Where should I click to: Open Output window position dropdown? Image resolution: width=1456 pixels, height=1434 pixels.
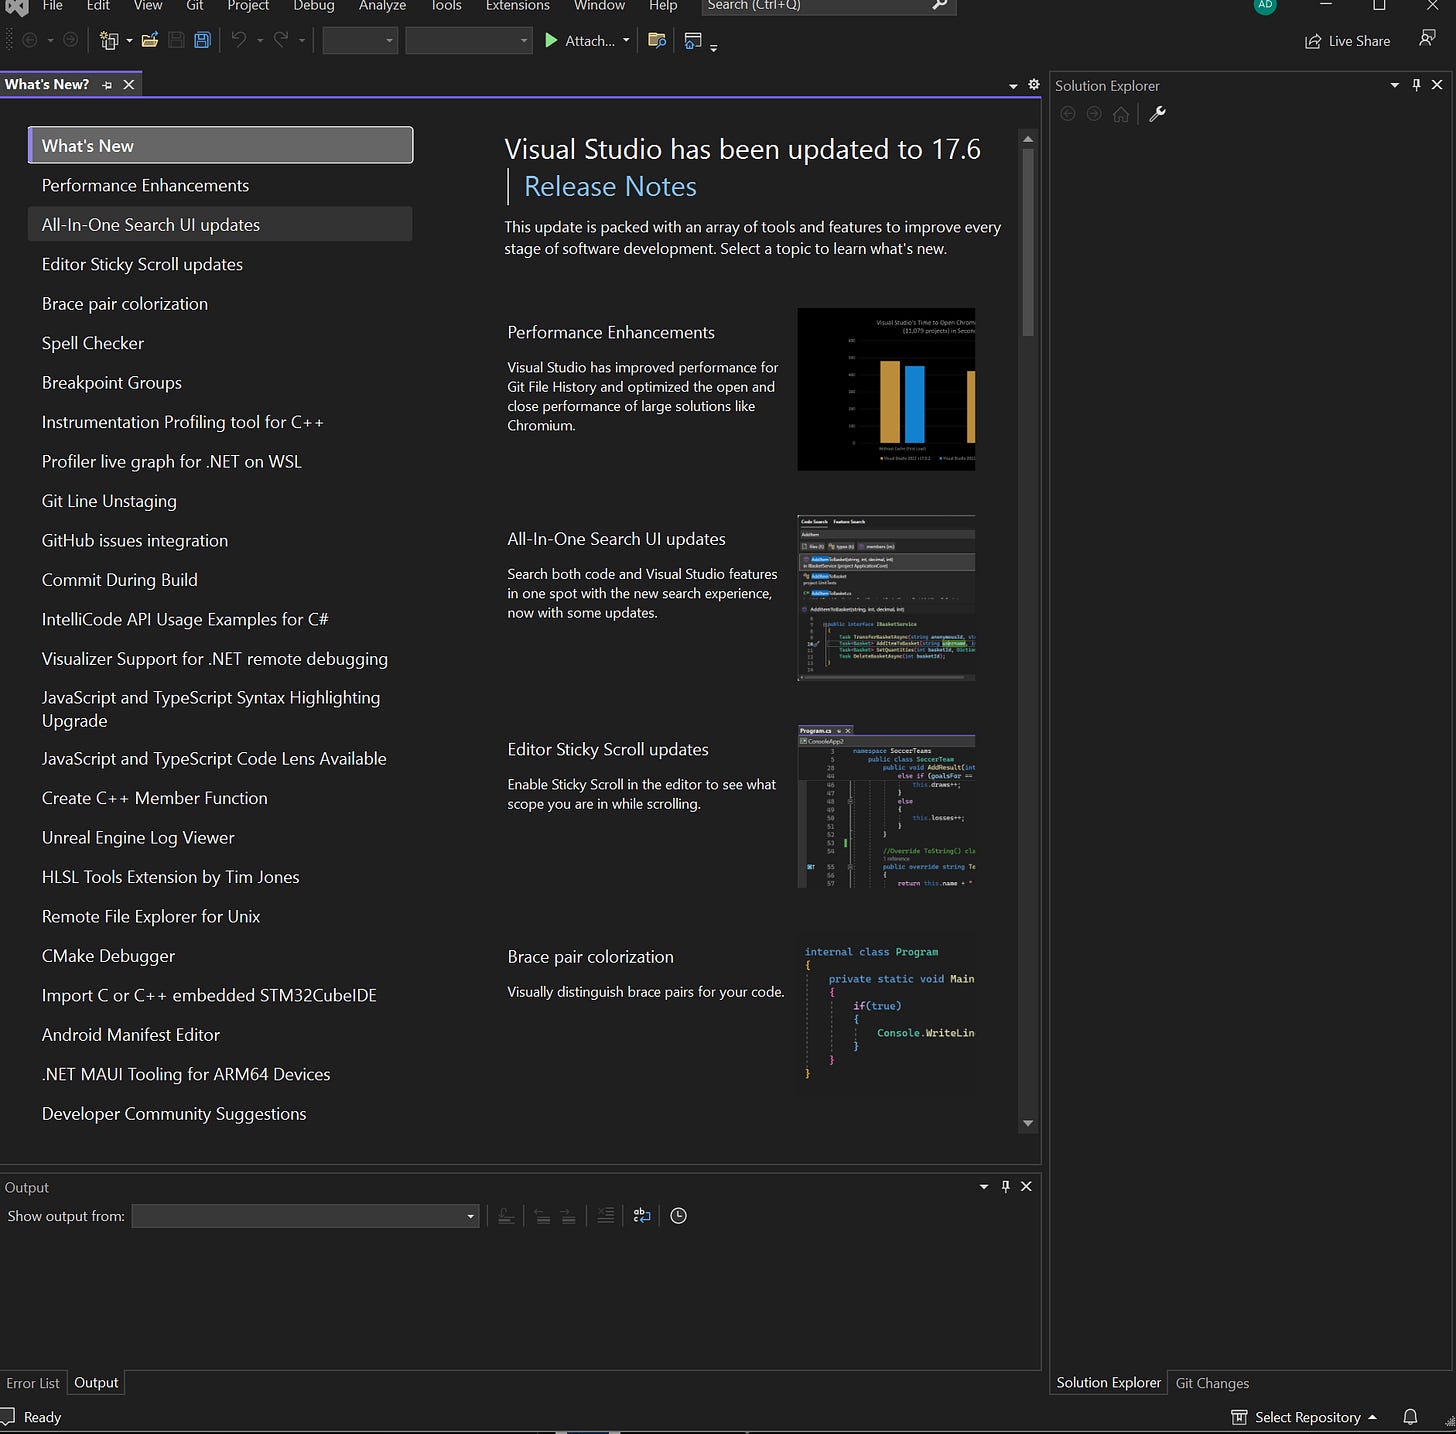click(x=984, y=1186)
